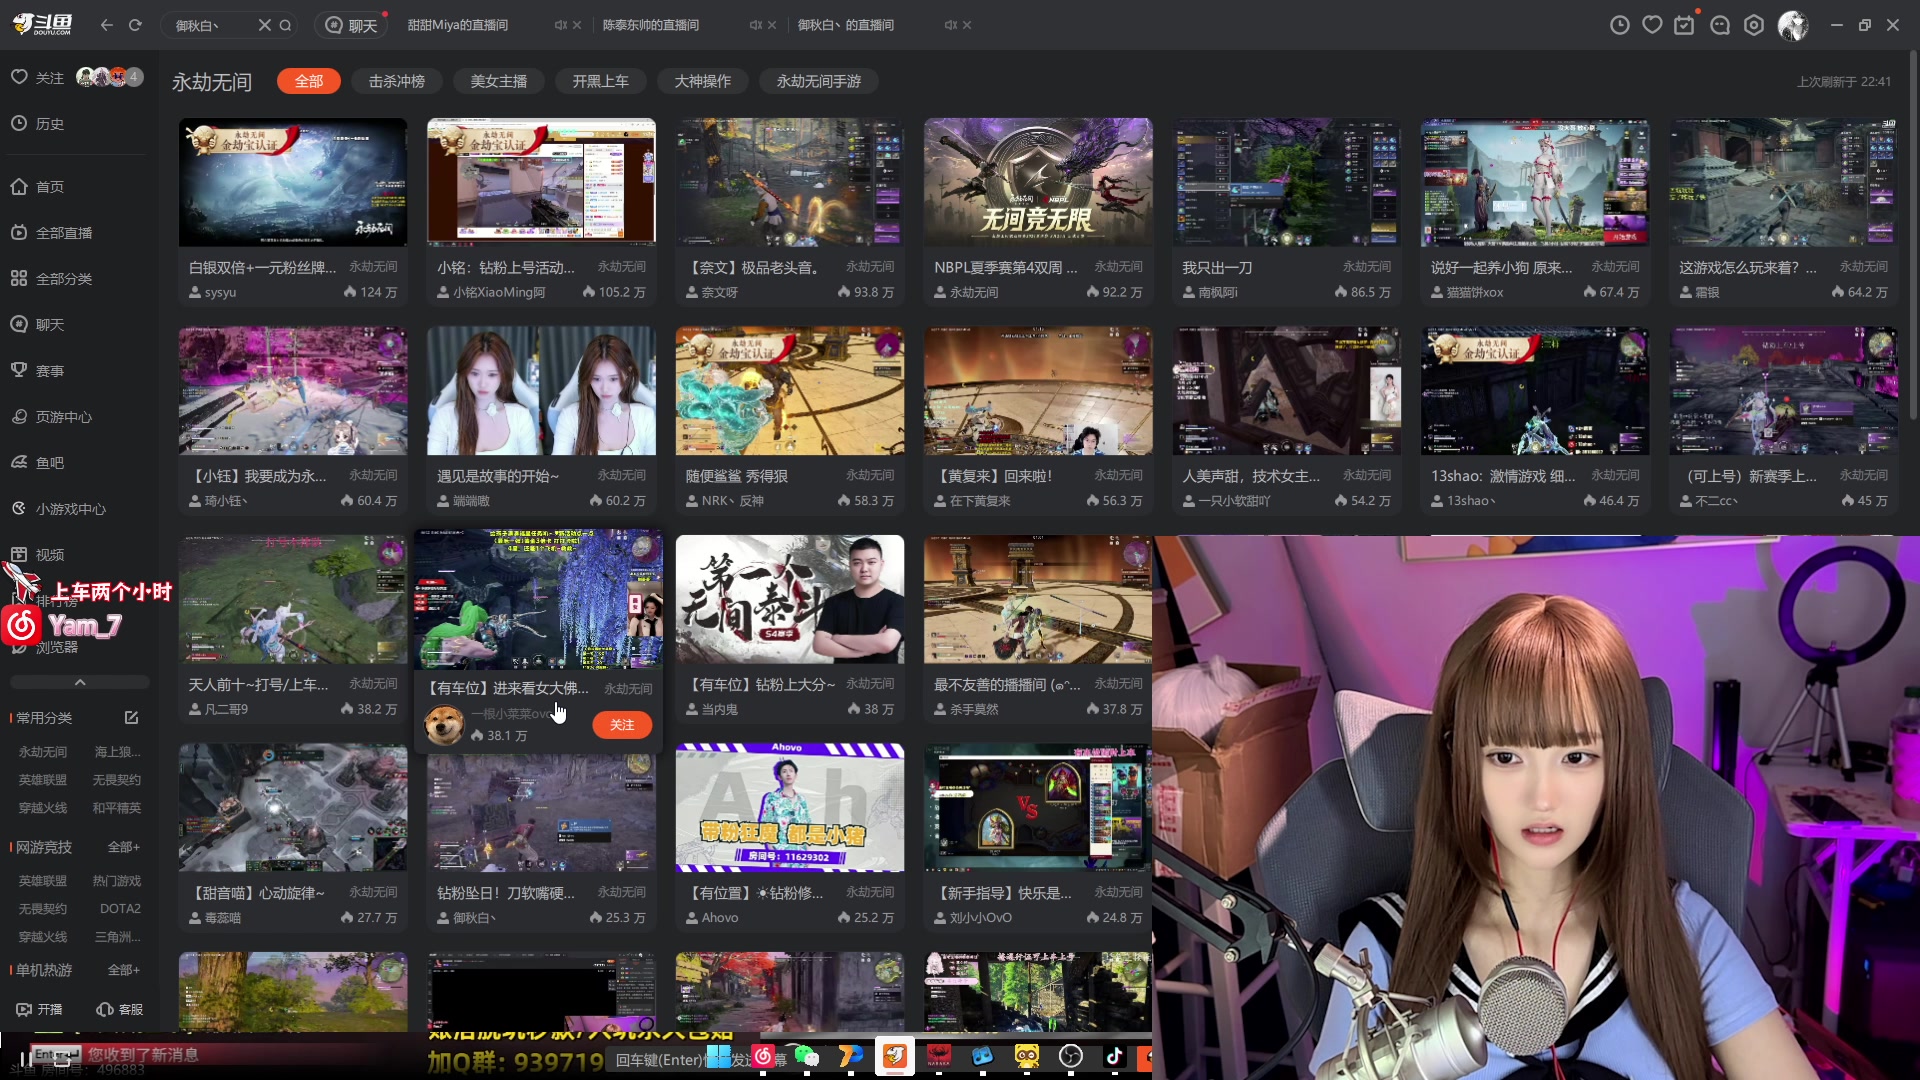The height and width of the screenshot is (1080, 1920).
Task: Open 遇见是故事的开始 stream thumbnail
Action: click(541, 391)
